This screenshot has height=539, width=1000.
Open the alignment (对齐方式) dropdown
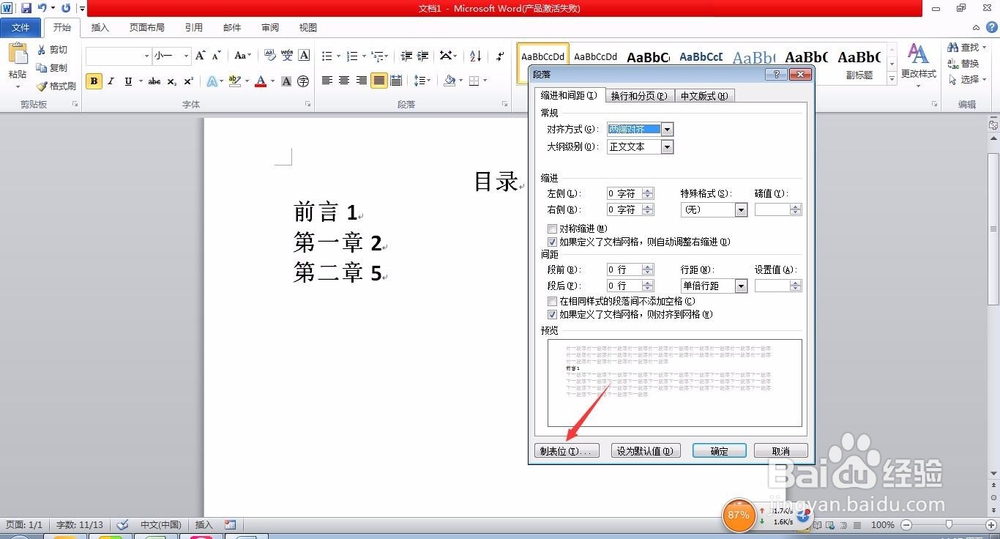tap(667, 129)
